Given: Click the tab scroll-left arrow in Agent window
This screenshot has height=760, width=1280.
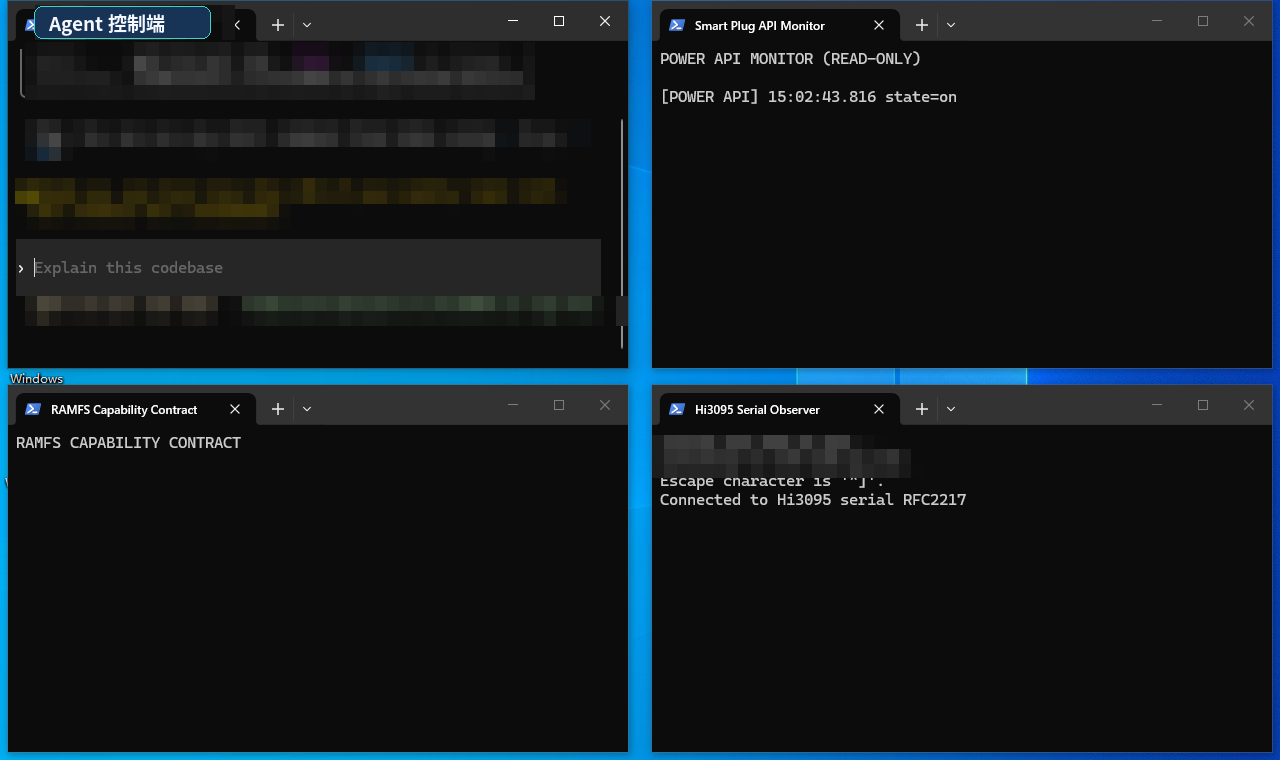Looking at the screenshot, I should [237, 25].
